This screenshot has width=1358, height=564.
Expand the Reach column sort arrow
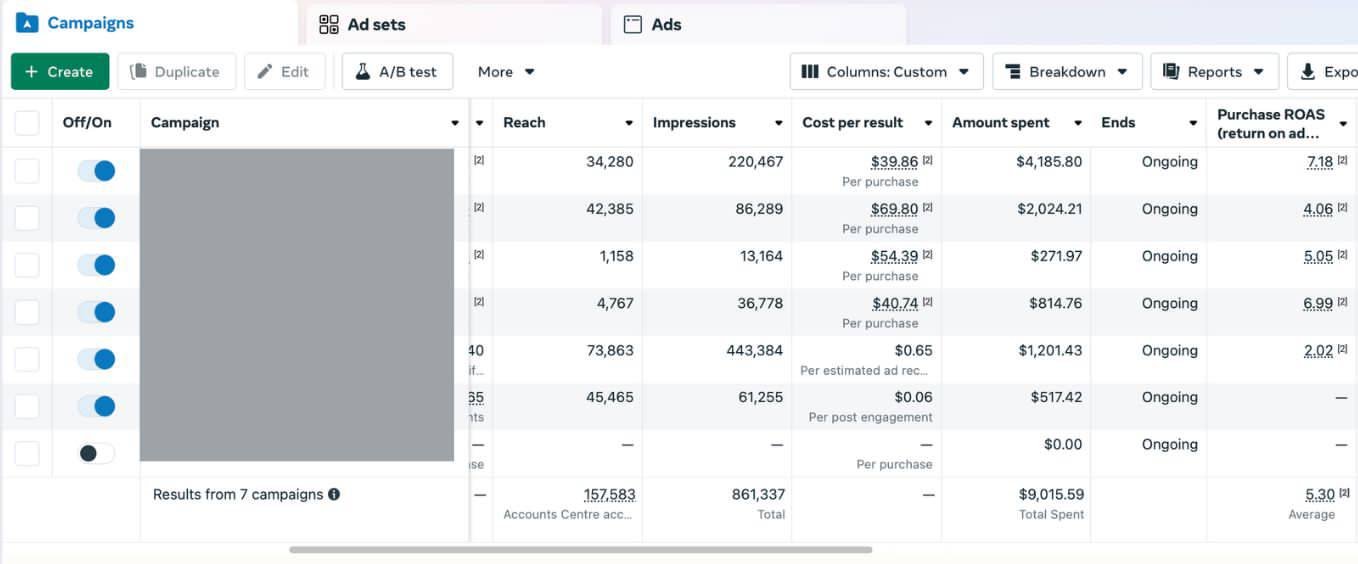click(x=629, y=123)
